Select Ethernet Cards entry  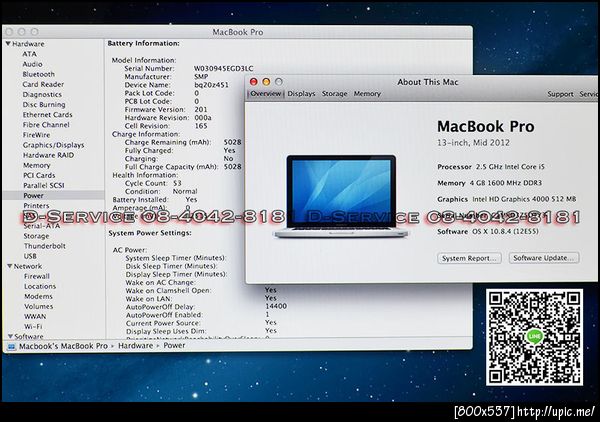click(x=47, y=115)
